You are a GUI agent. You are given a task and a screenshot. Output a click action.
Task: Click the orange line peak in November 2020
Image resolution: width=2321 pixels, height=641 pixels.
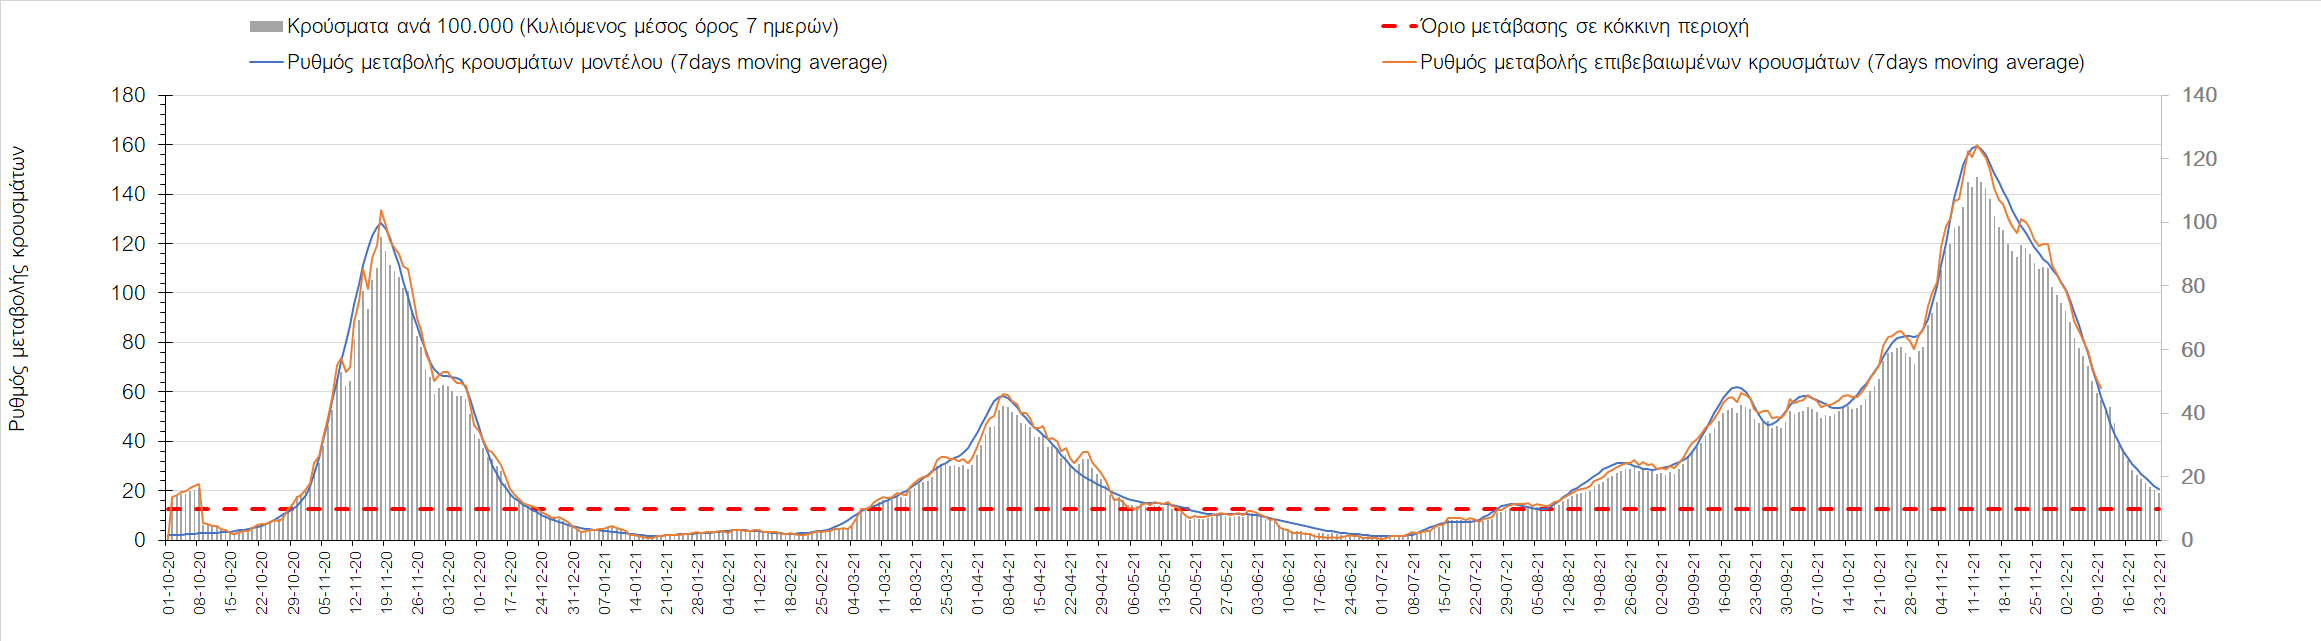381,211
